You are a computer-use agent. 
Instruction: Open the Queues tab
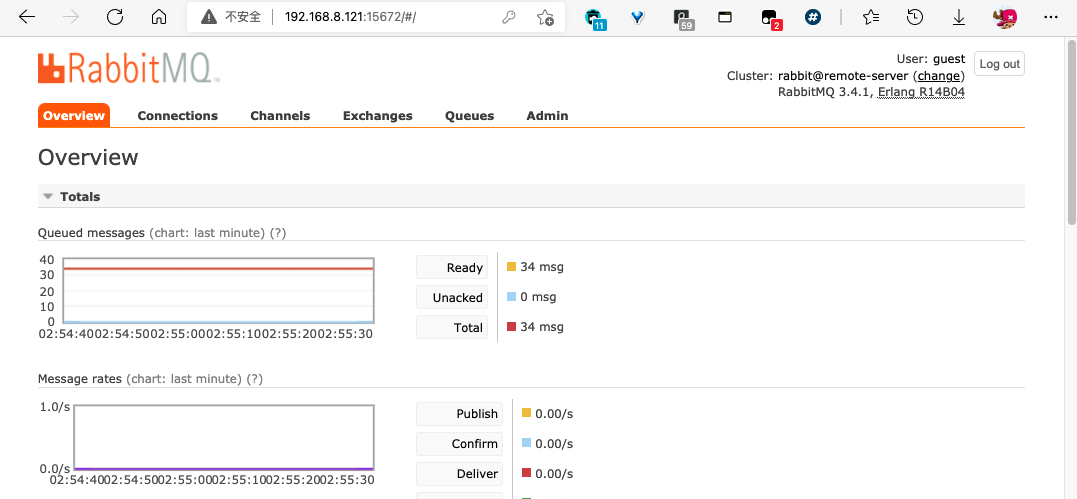pyautogui.click(x=470, y=115)
